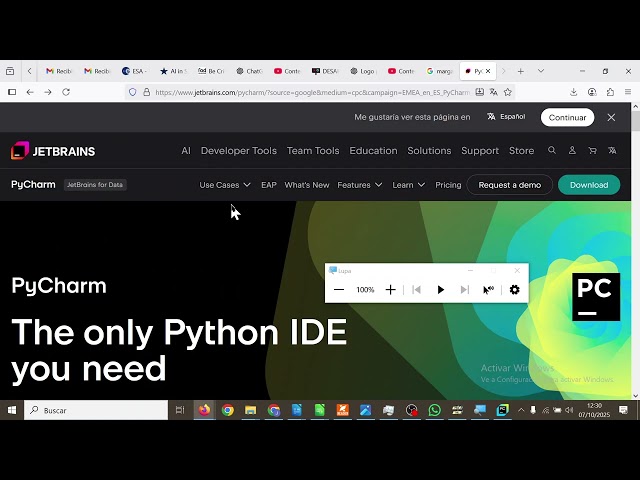Open the shopping cart icon
640x480 pixels.
point(592,151)
